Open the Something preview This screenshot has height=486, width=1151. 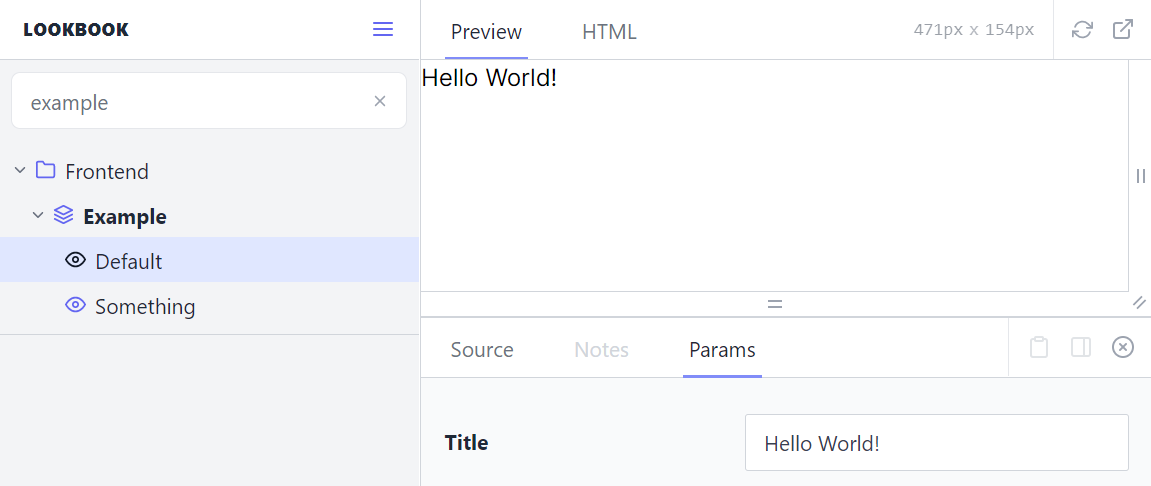209,305
